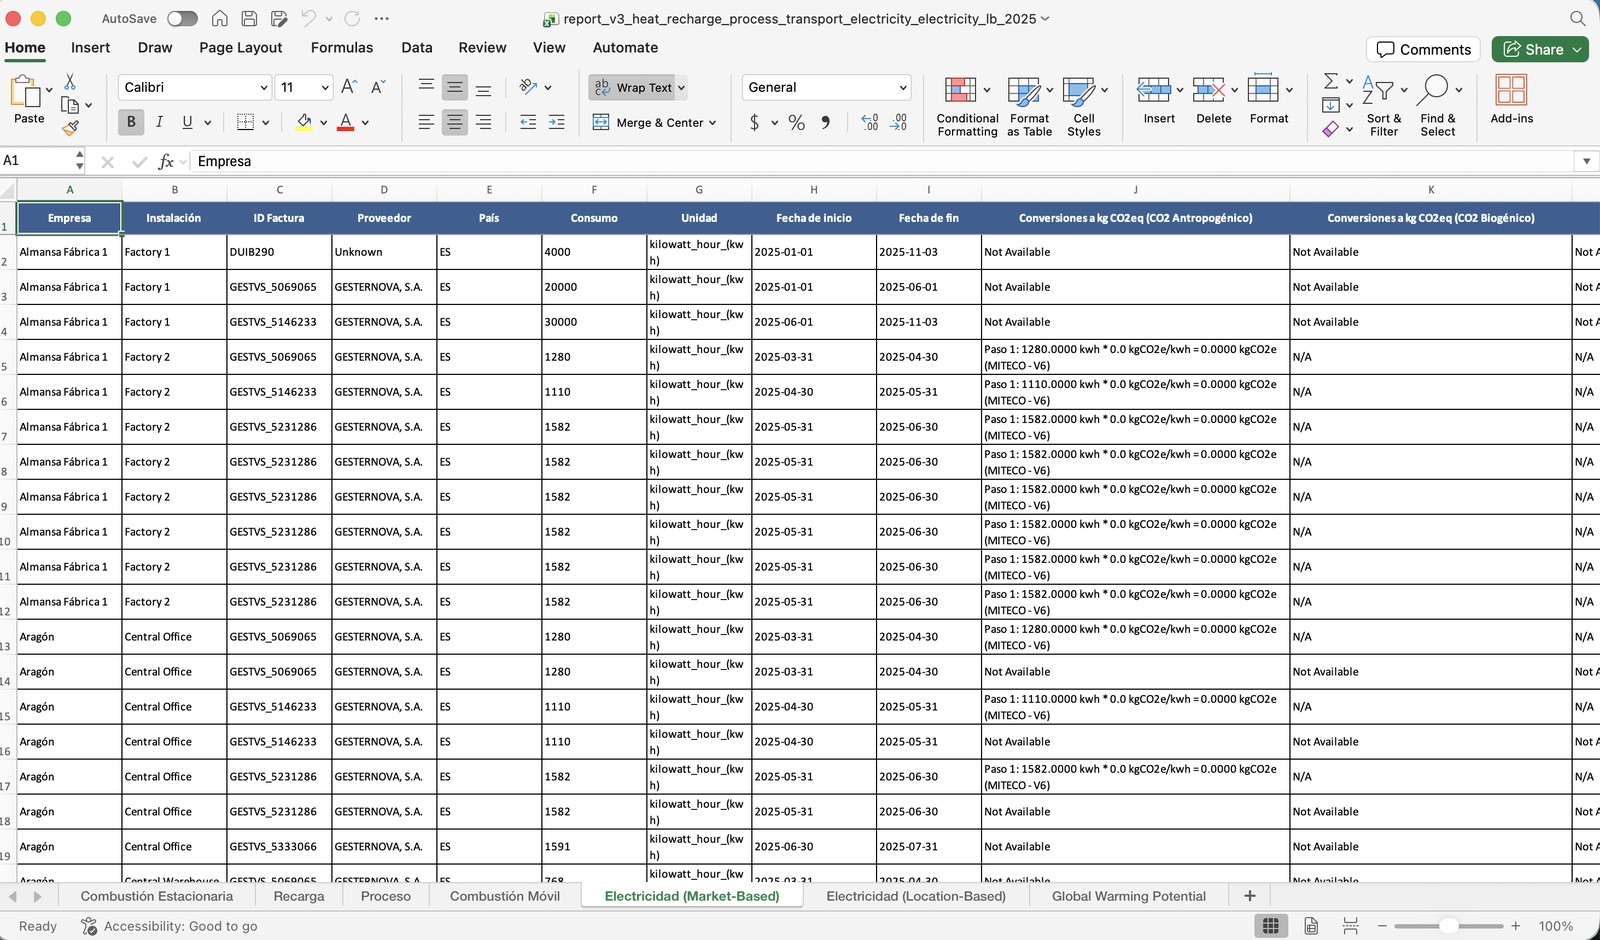Open the Add-ins pane
This screenshot has height=940, width=1600.
click(x=1511, y=100)
